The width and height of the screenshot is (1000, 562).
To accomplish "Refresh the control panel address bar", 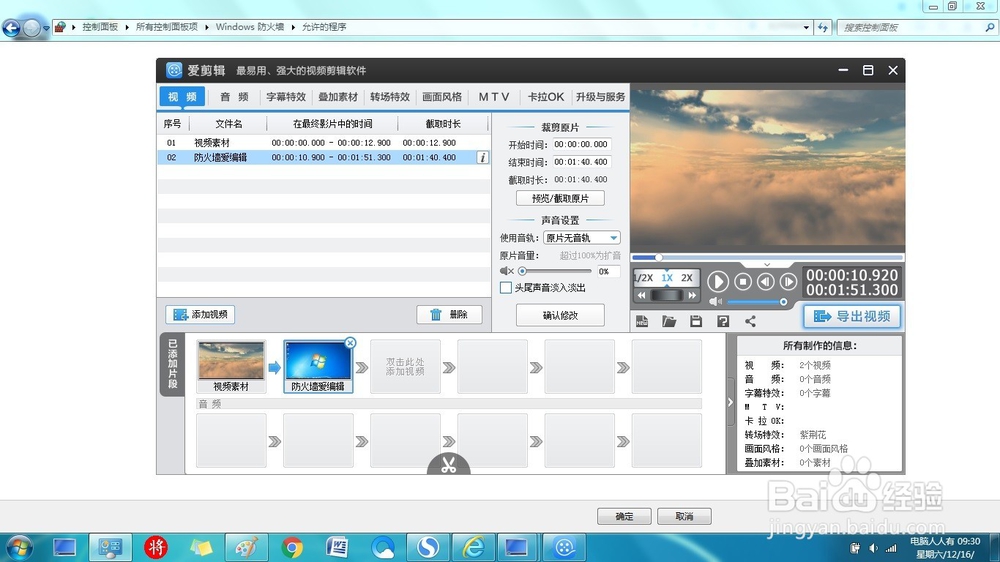I will [x=823, y=27].
